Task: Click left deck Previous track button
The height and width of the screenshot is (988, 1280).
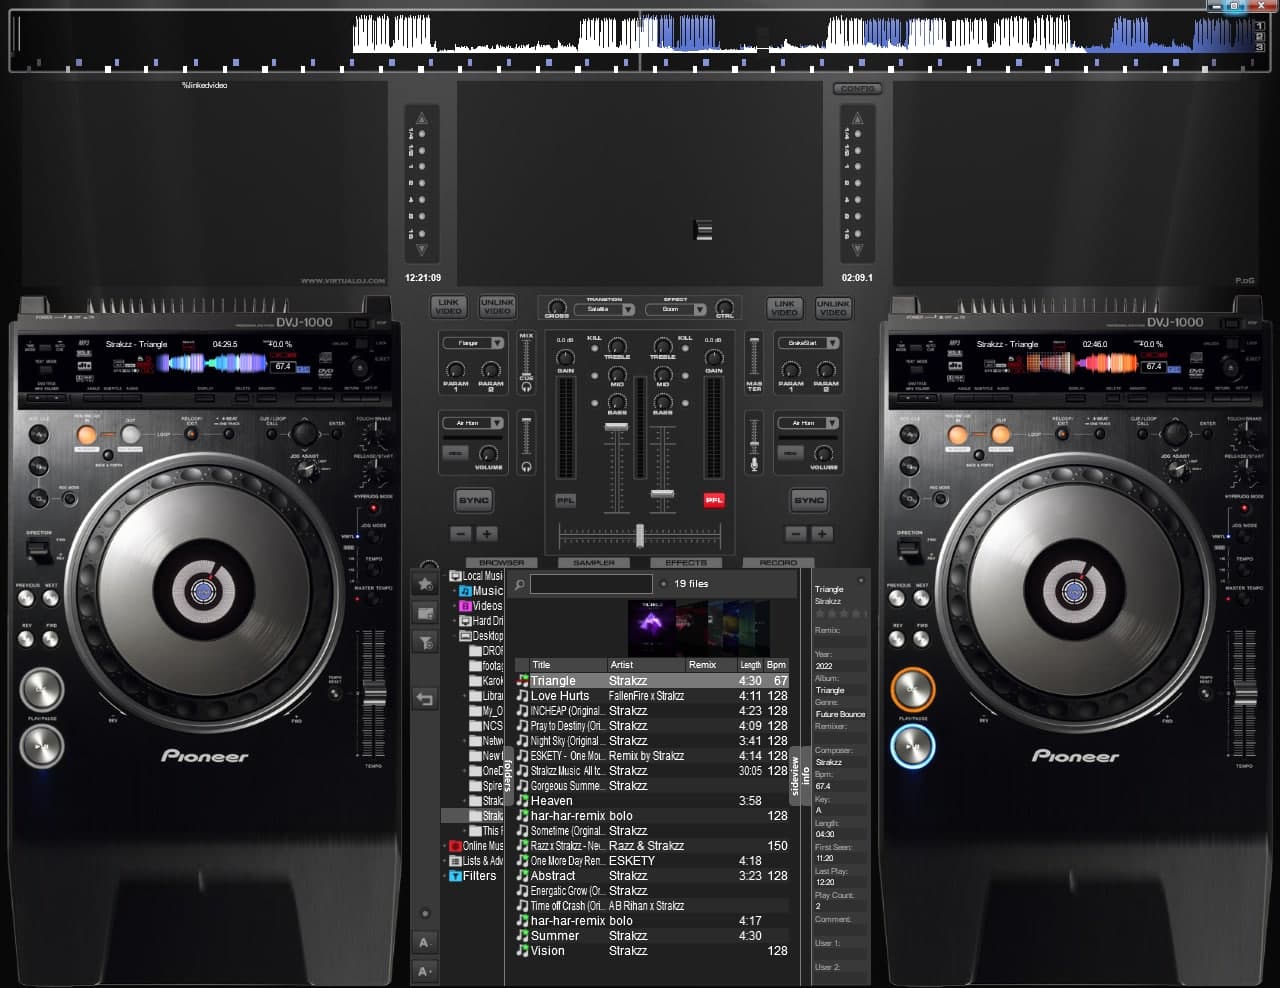Action: pos(27,598)
